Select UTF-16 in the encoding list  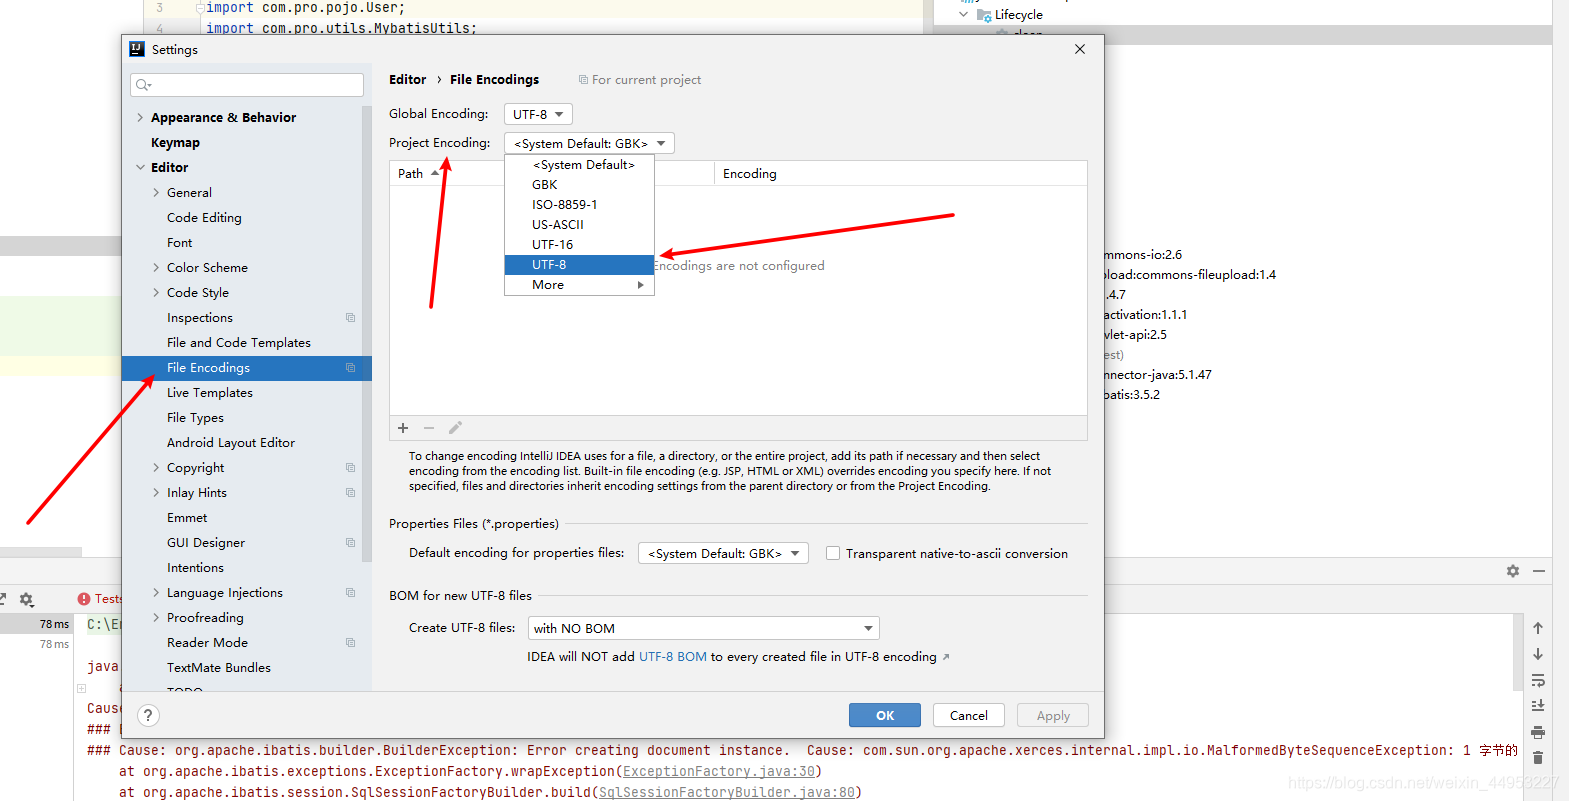coord(580,245)
